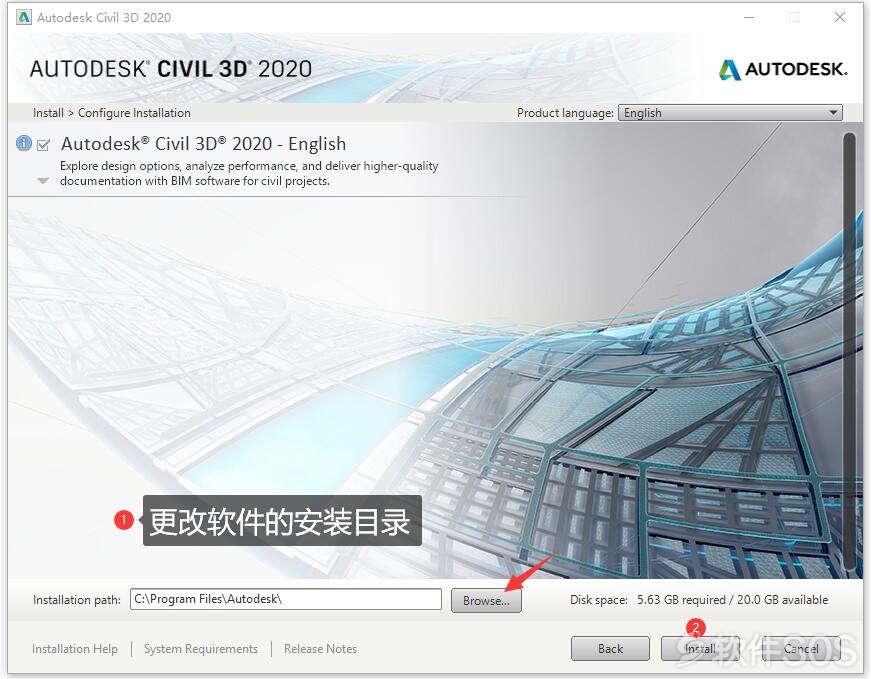This screenshot has height=679, width=871.
Task: Click the Autodesk Civil 3D title bar icon
Action: 24,18
